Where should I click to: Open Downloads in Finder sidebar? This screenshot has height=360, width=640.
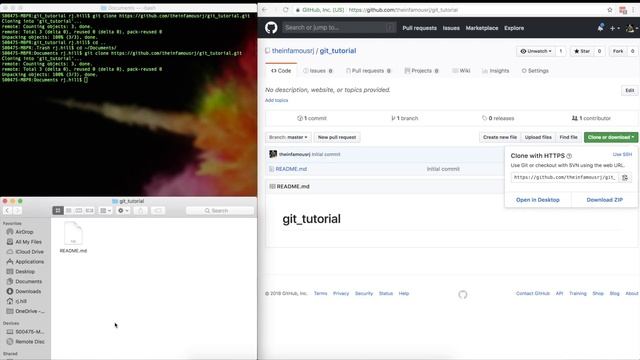point(28,291)
